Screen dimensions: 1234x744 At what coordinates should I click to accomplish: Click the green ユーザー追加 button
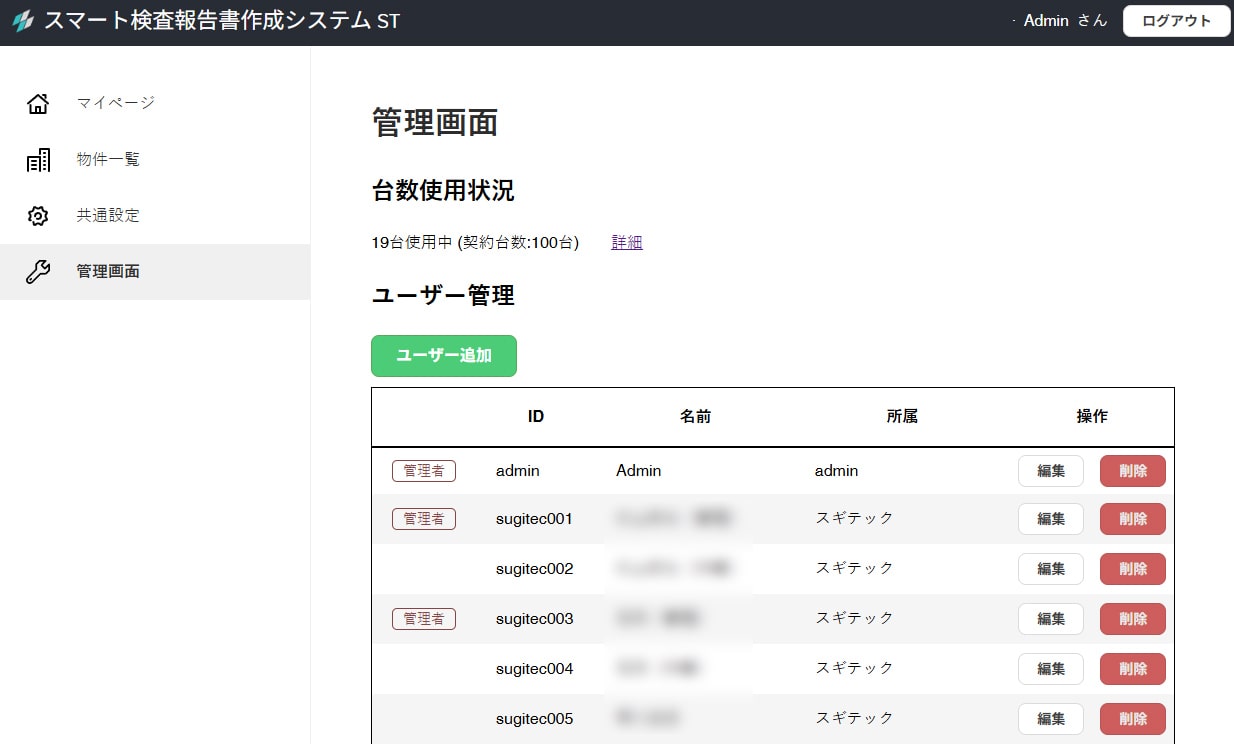point(444,356)
